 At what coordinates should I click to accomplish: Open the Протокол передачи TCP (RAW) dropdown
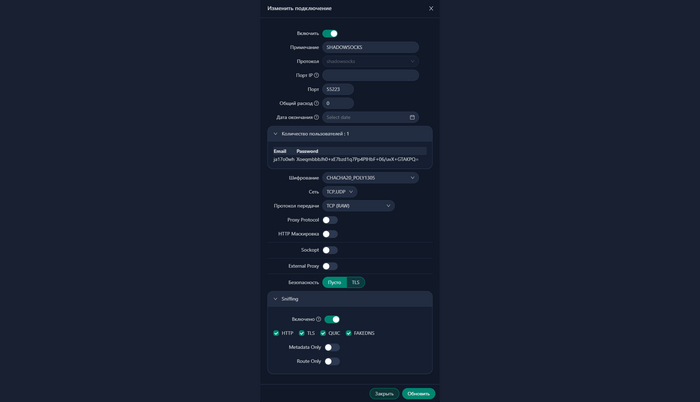coord(358,206)
